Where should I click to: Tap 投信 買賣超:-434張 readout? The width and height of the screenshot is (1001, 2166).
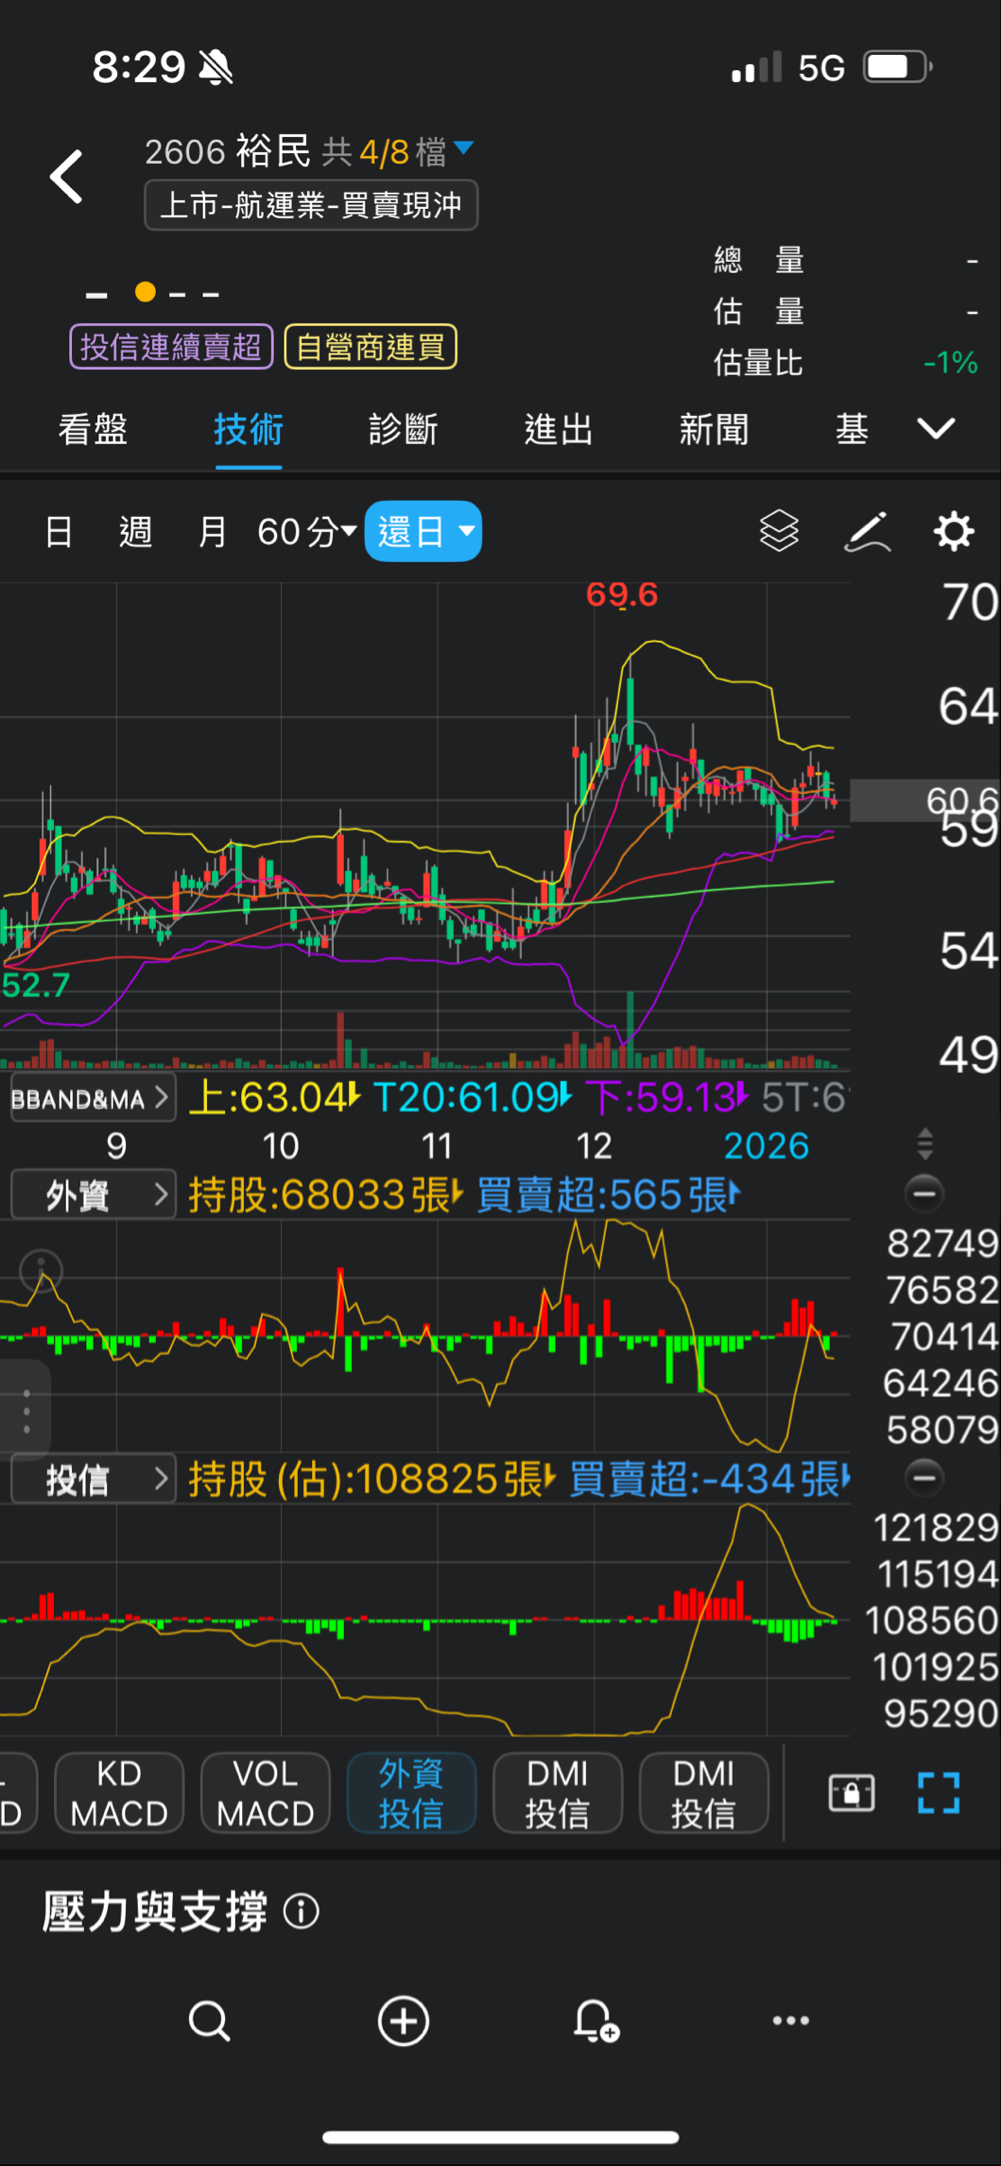(x=711, y=1479)
